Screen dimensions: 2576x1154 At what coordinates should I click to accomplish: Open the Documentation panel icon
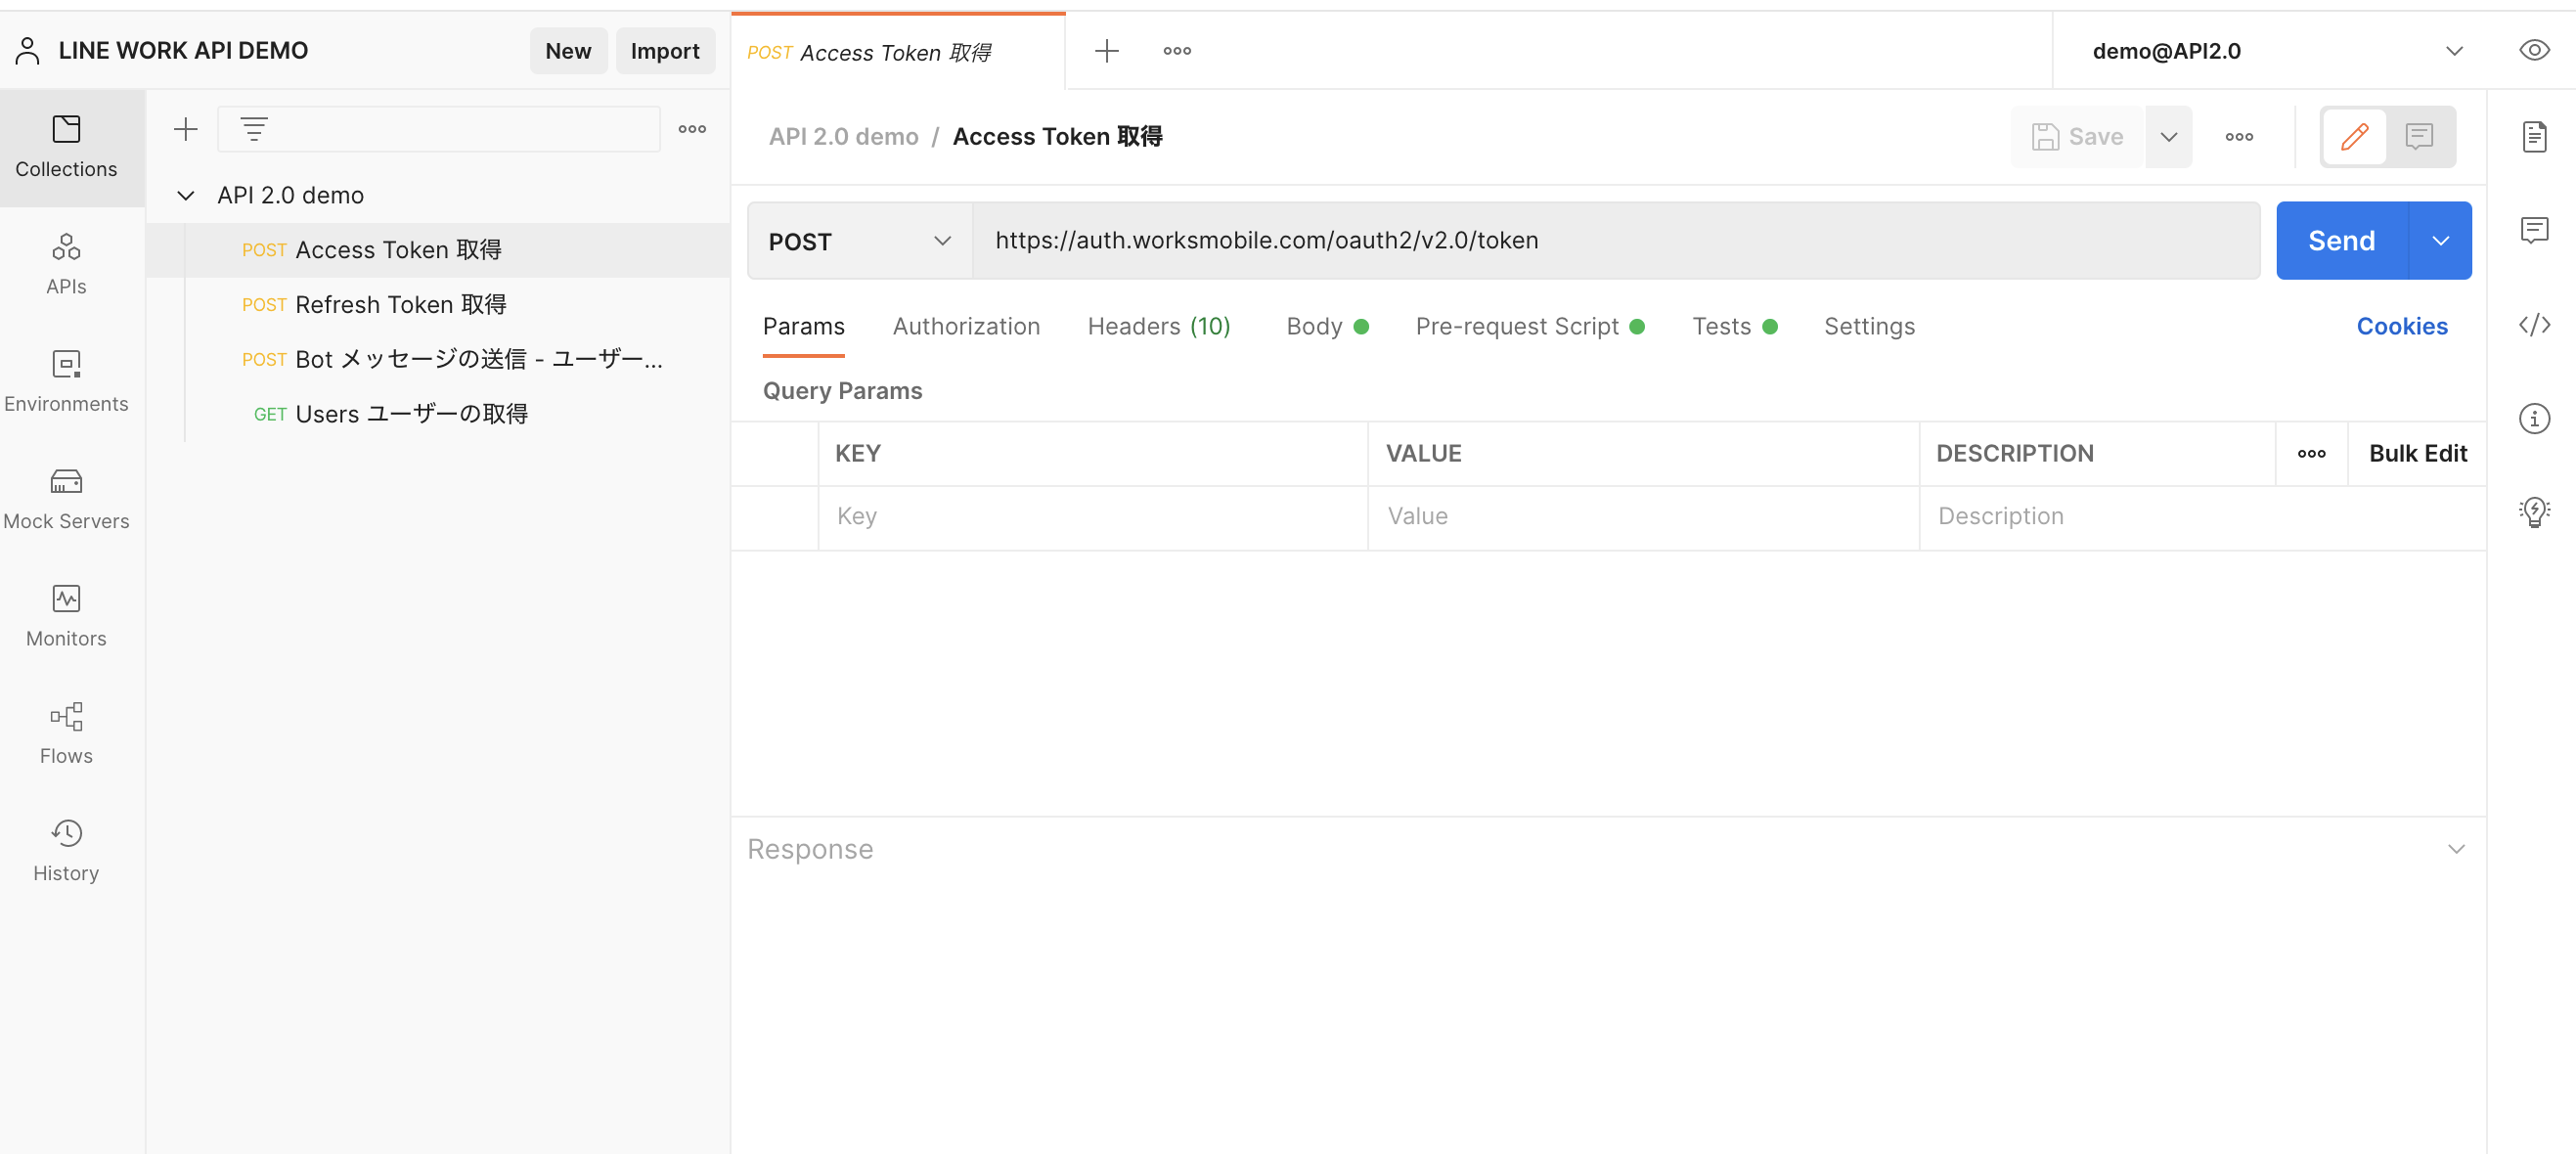tap(2535, 137)
